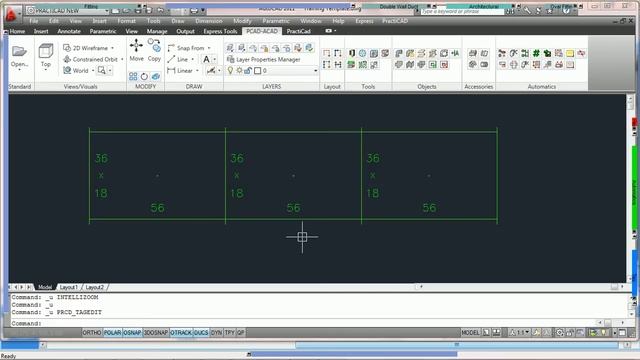This screenshot has height=360, width=640.
Task: Click the +IA icon in Objects panel
Action: click(x=456, y=53)
